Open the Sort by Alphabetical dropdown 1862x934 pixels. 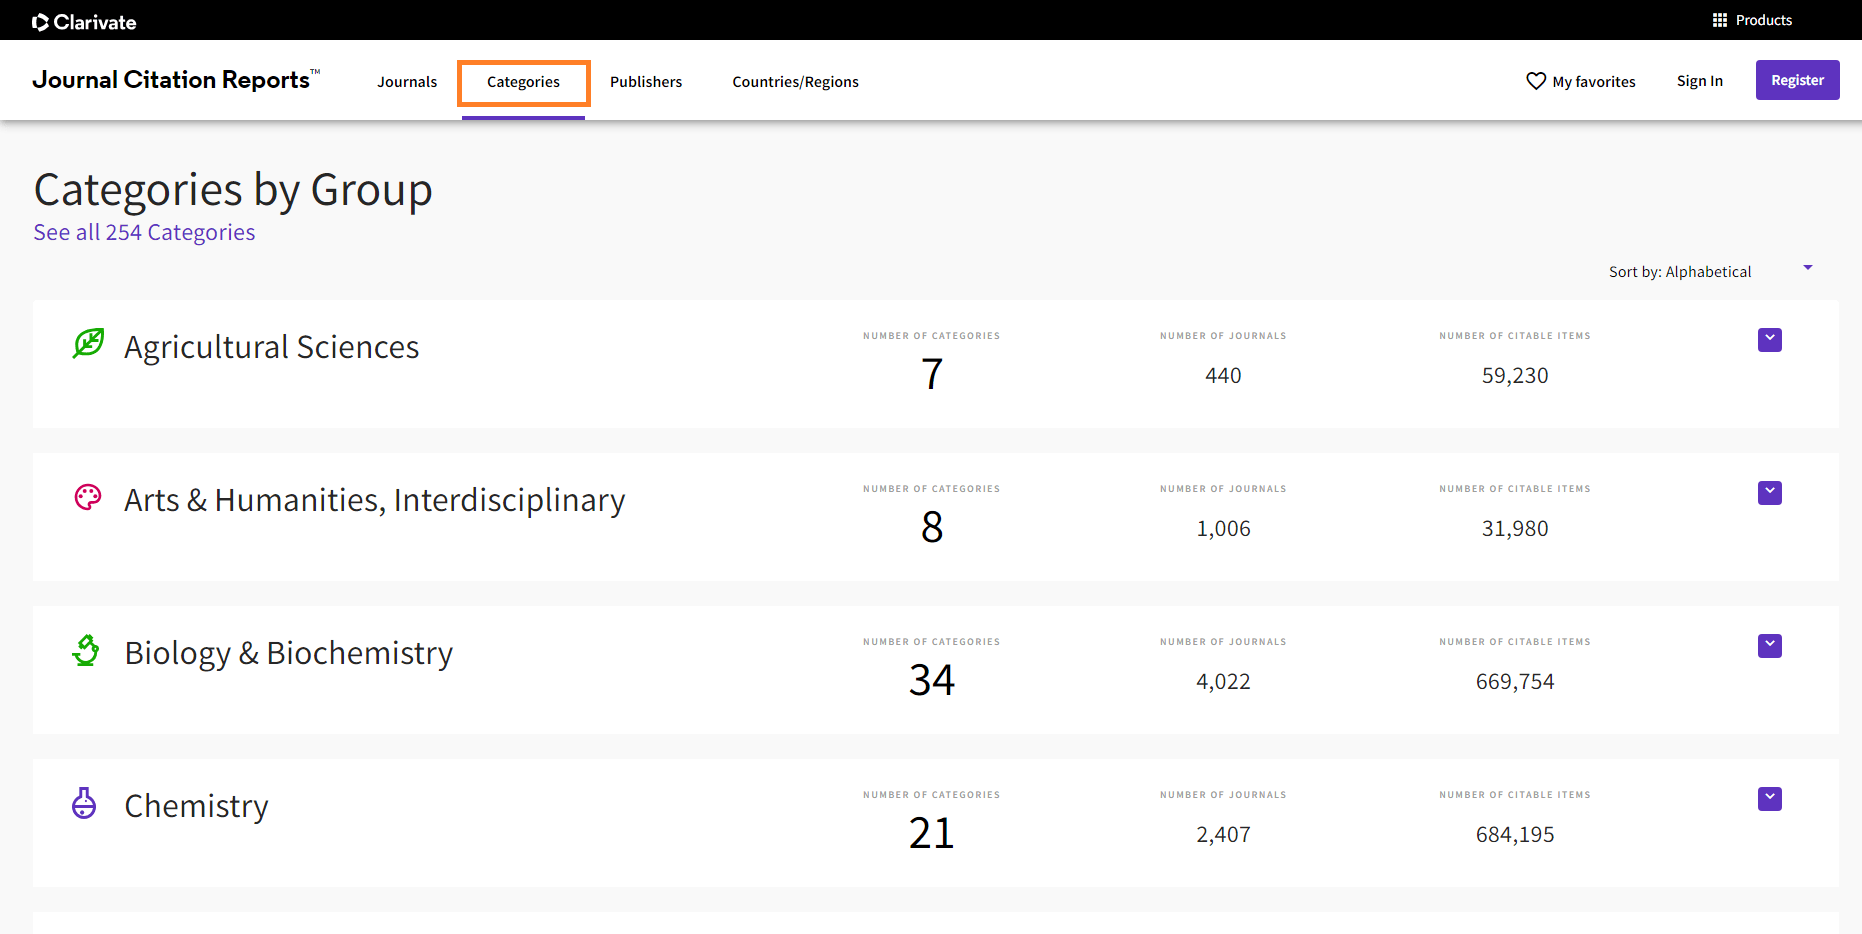(1710, 271)
